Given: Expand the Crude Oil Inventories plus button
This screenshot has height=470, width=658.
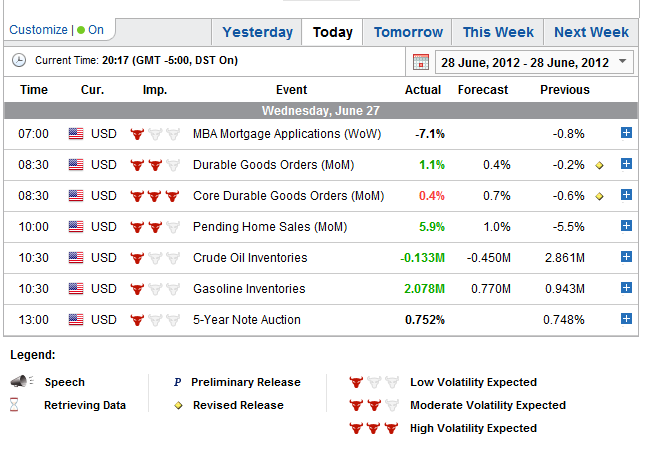Looking at the screenshot, I should [x=626, y=257].
